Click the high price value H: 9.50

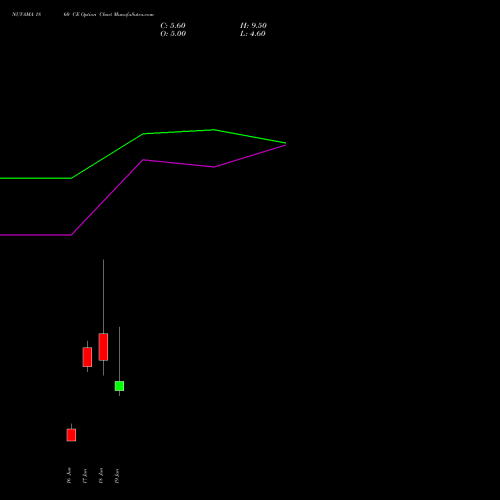tap(253, 26)
